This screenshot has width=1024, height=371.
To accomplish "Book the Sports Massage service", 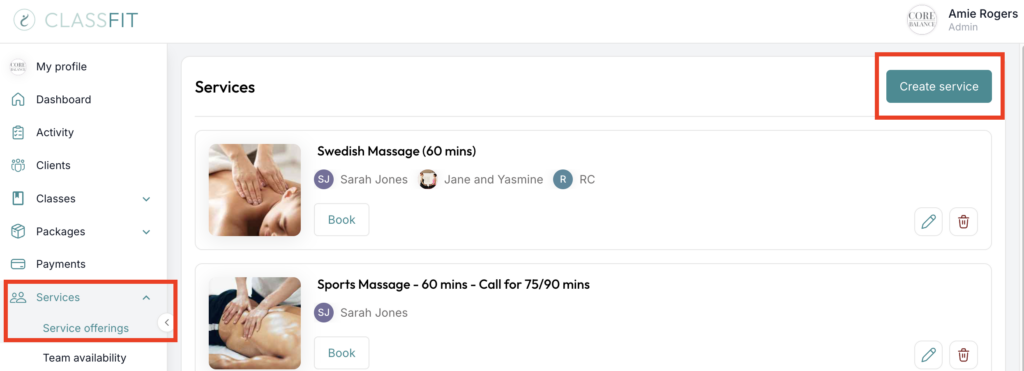I will 342,353.
